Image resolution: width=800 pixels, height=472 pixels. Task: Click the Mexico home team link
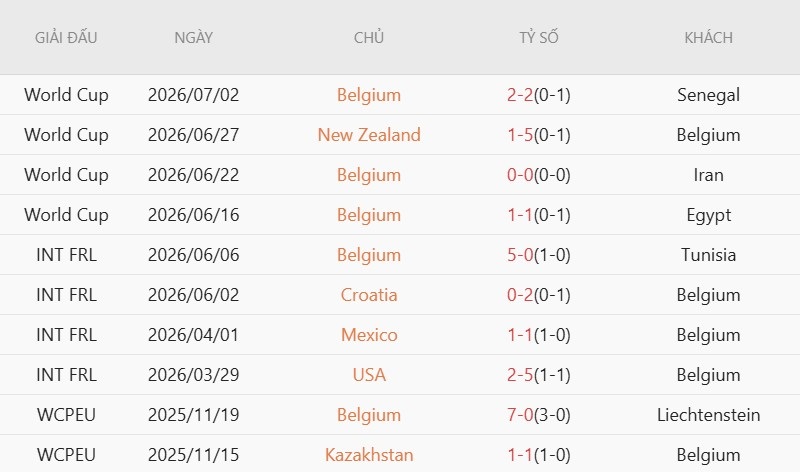click(x=369, y=335)
